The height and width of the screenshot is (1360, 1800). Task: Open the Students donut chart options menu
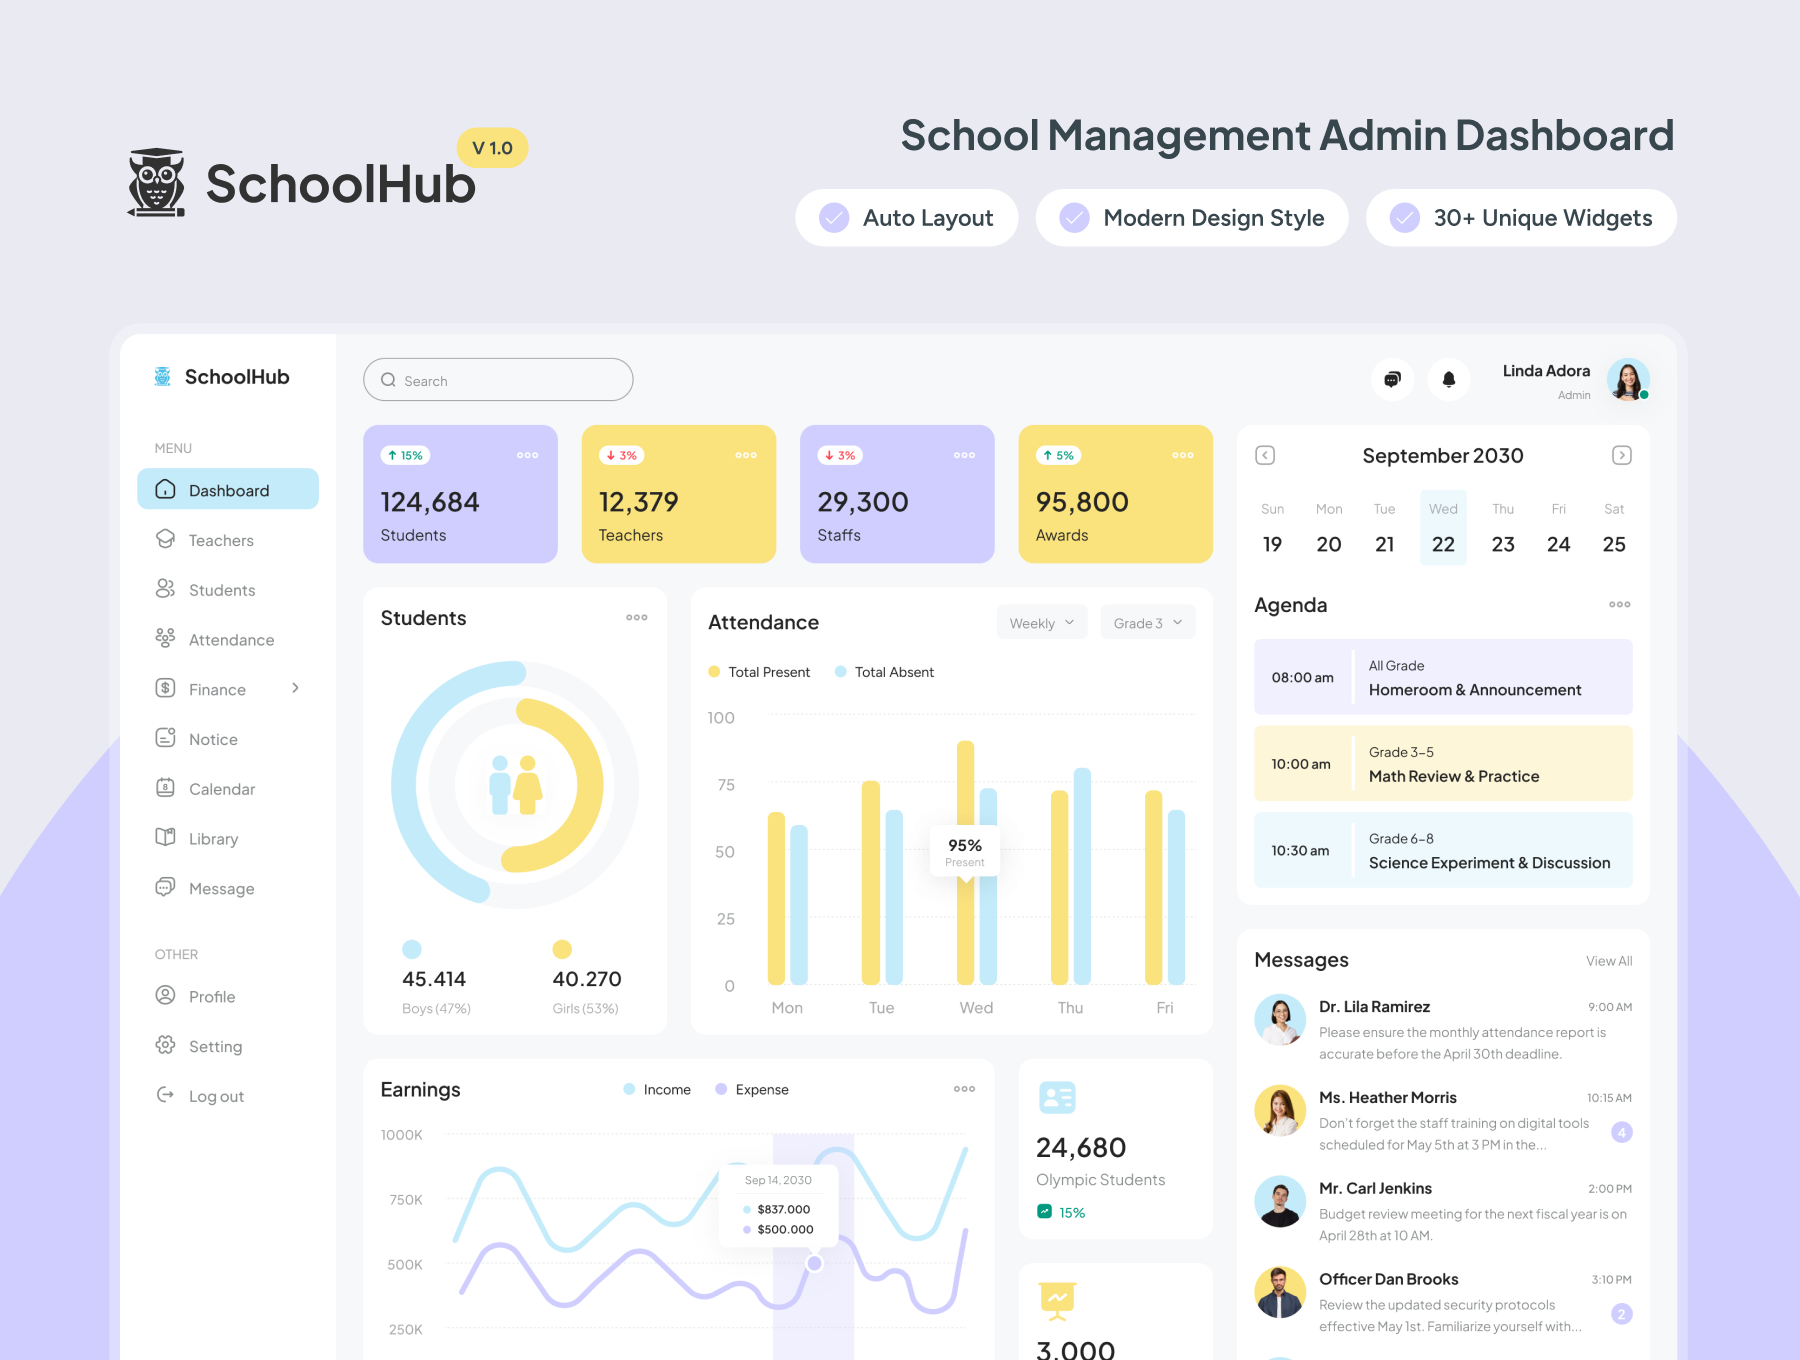pos(637,617)
